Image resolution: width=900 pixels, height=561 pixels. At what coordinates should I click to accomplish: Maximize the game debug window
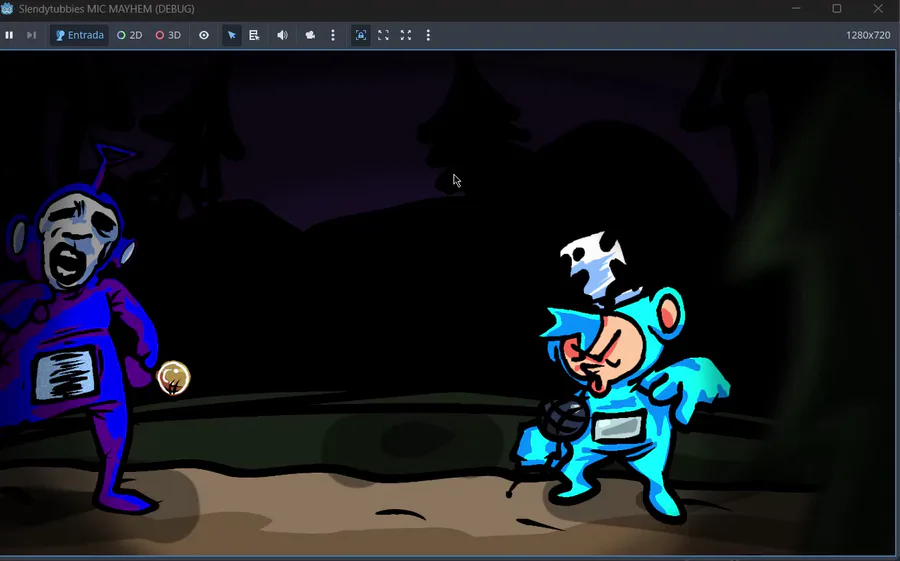point(837,9)
